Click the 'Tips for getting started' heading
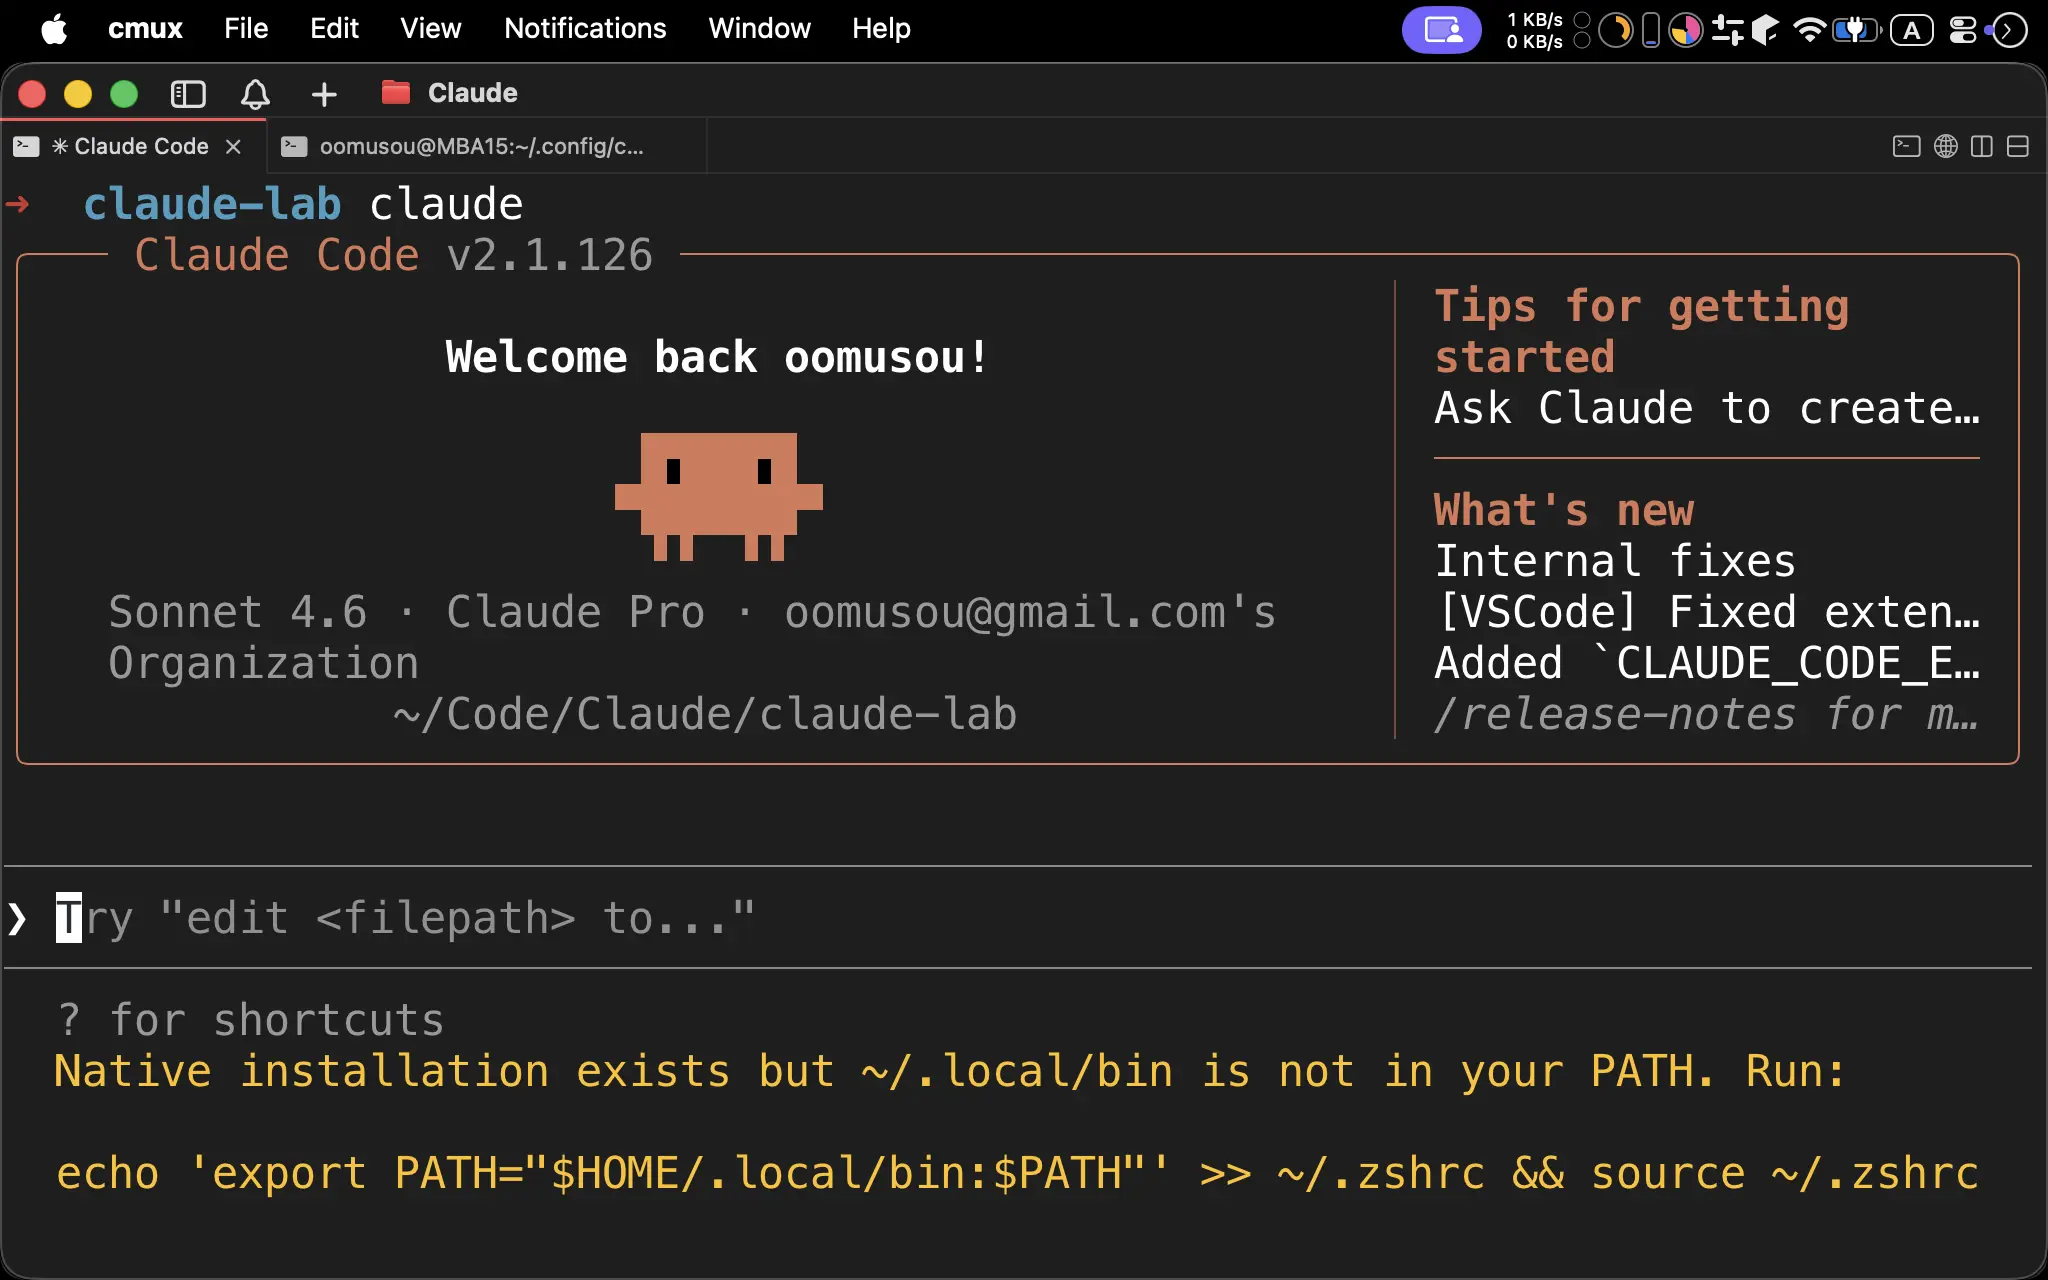This screenshot has width=2048, height=1280. [1641, 331]
